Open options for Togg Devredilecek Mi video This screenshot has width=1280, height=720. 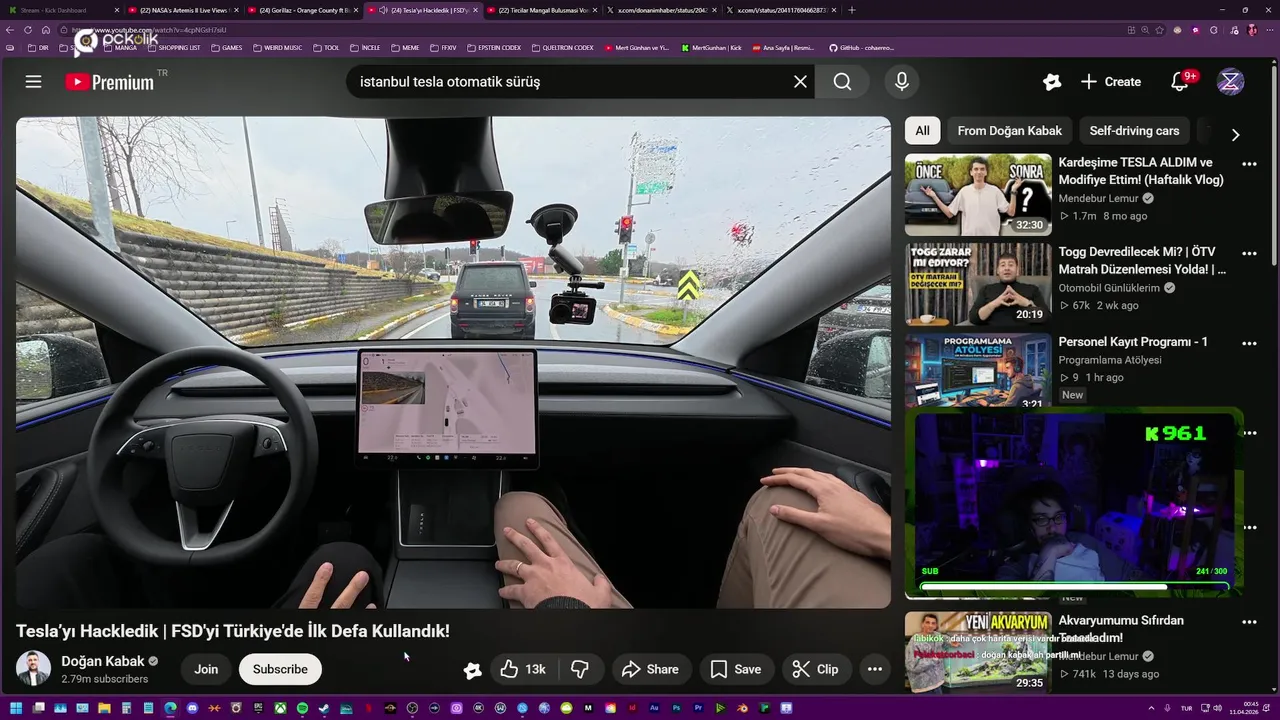pos(1249,254)
